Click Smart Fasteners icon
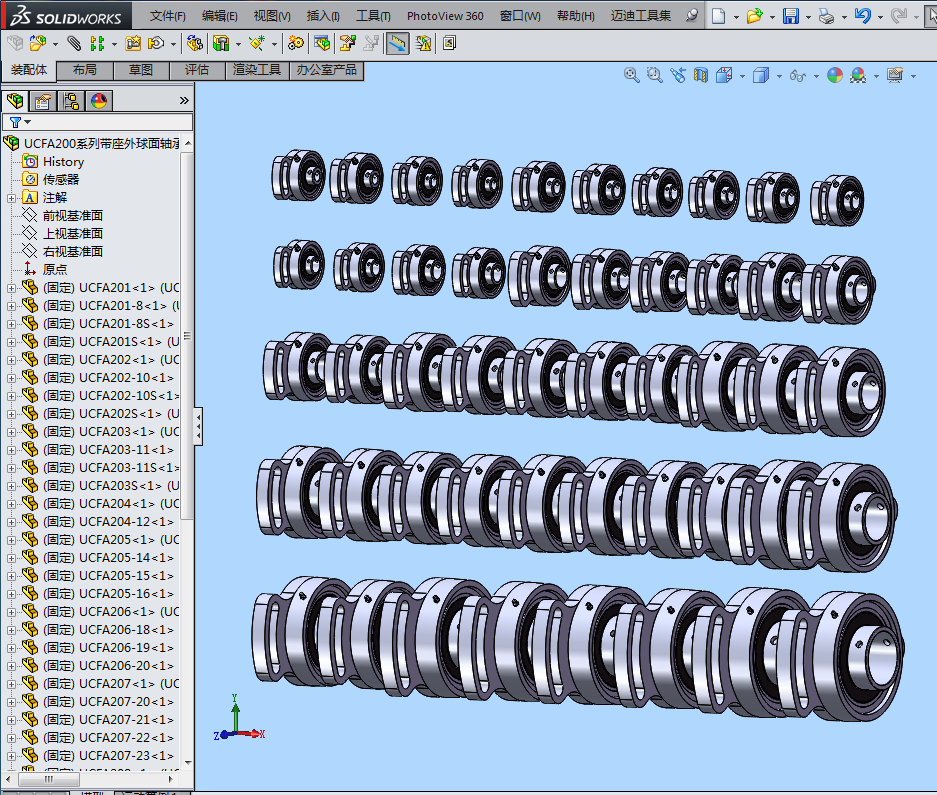This screenshot has height=795, width=937. pyautogui.click(x=133, y=43)
